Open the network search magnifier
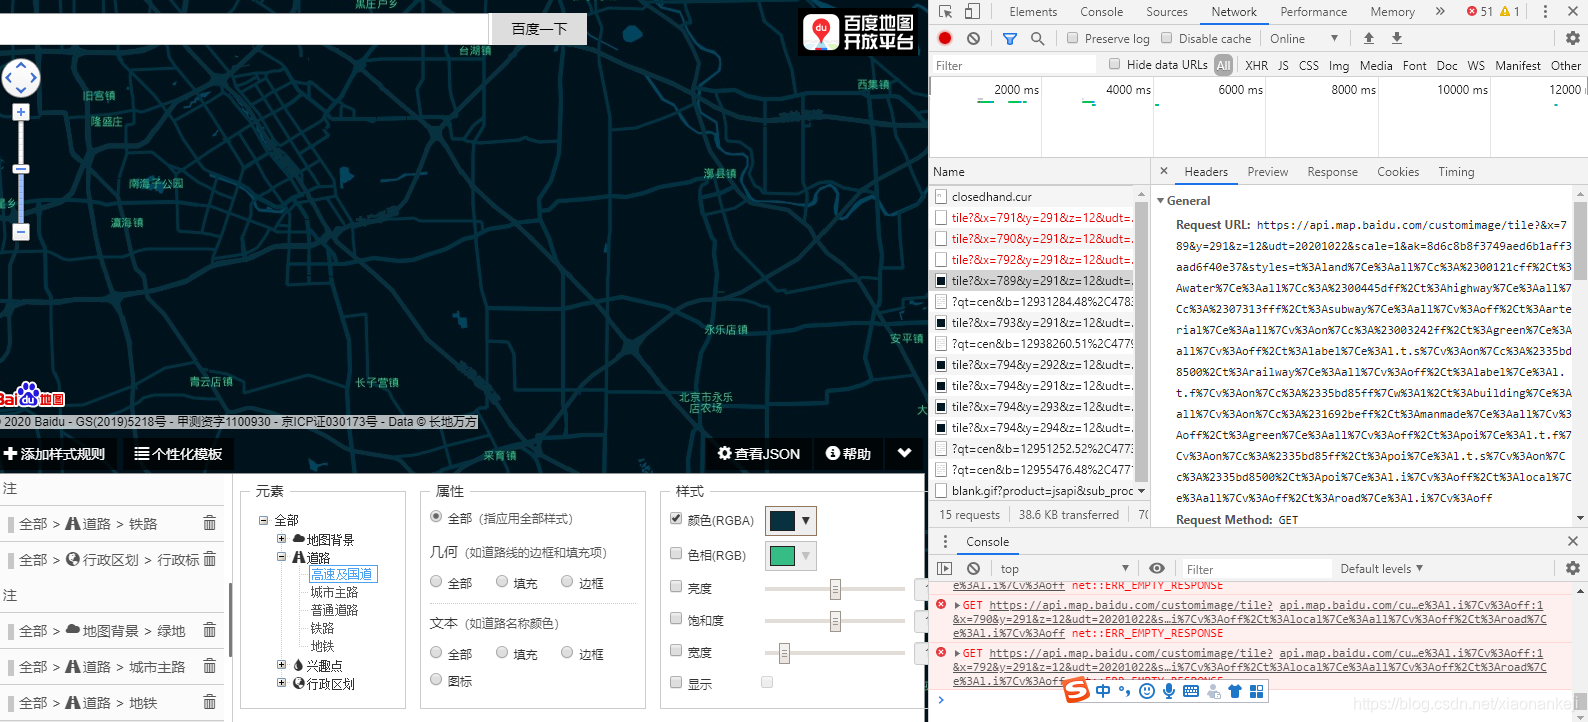 [x=1037, y=38]
